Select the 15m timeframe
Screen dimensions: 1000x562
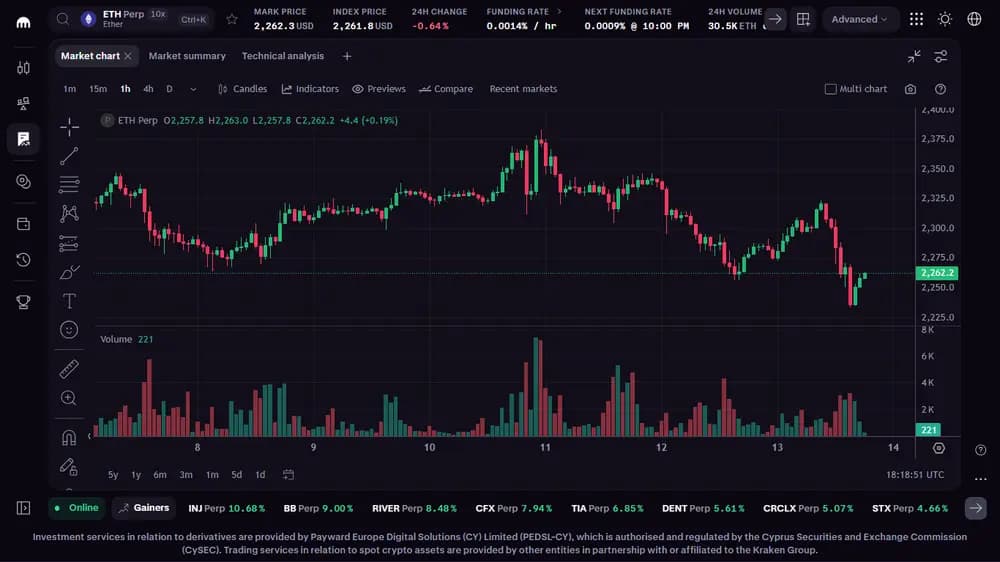[98, 89]
